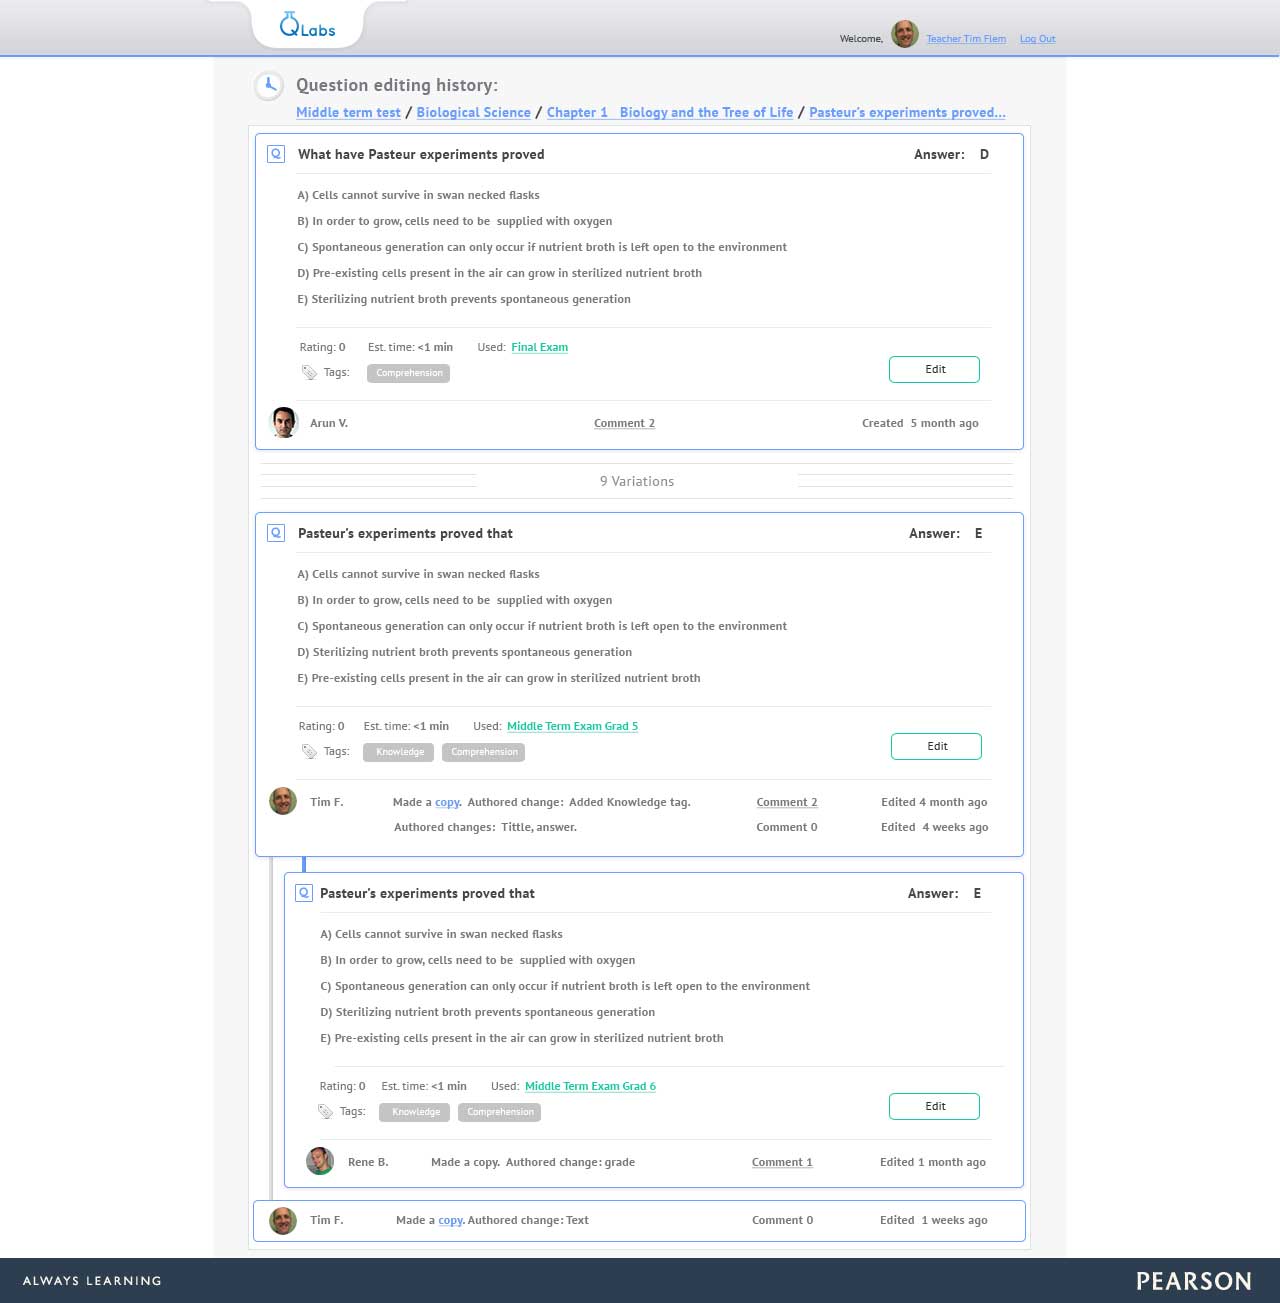This screenshot has height=1303, width=1280.
Task: Click the Q icon on nested Rene B. question
Action: pos(304,893)
